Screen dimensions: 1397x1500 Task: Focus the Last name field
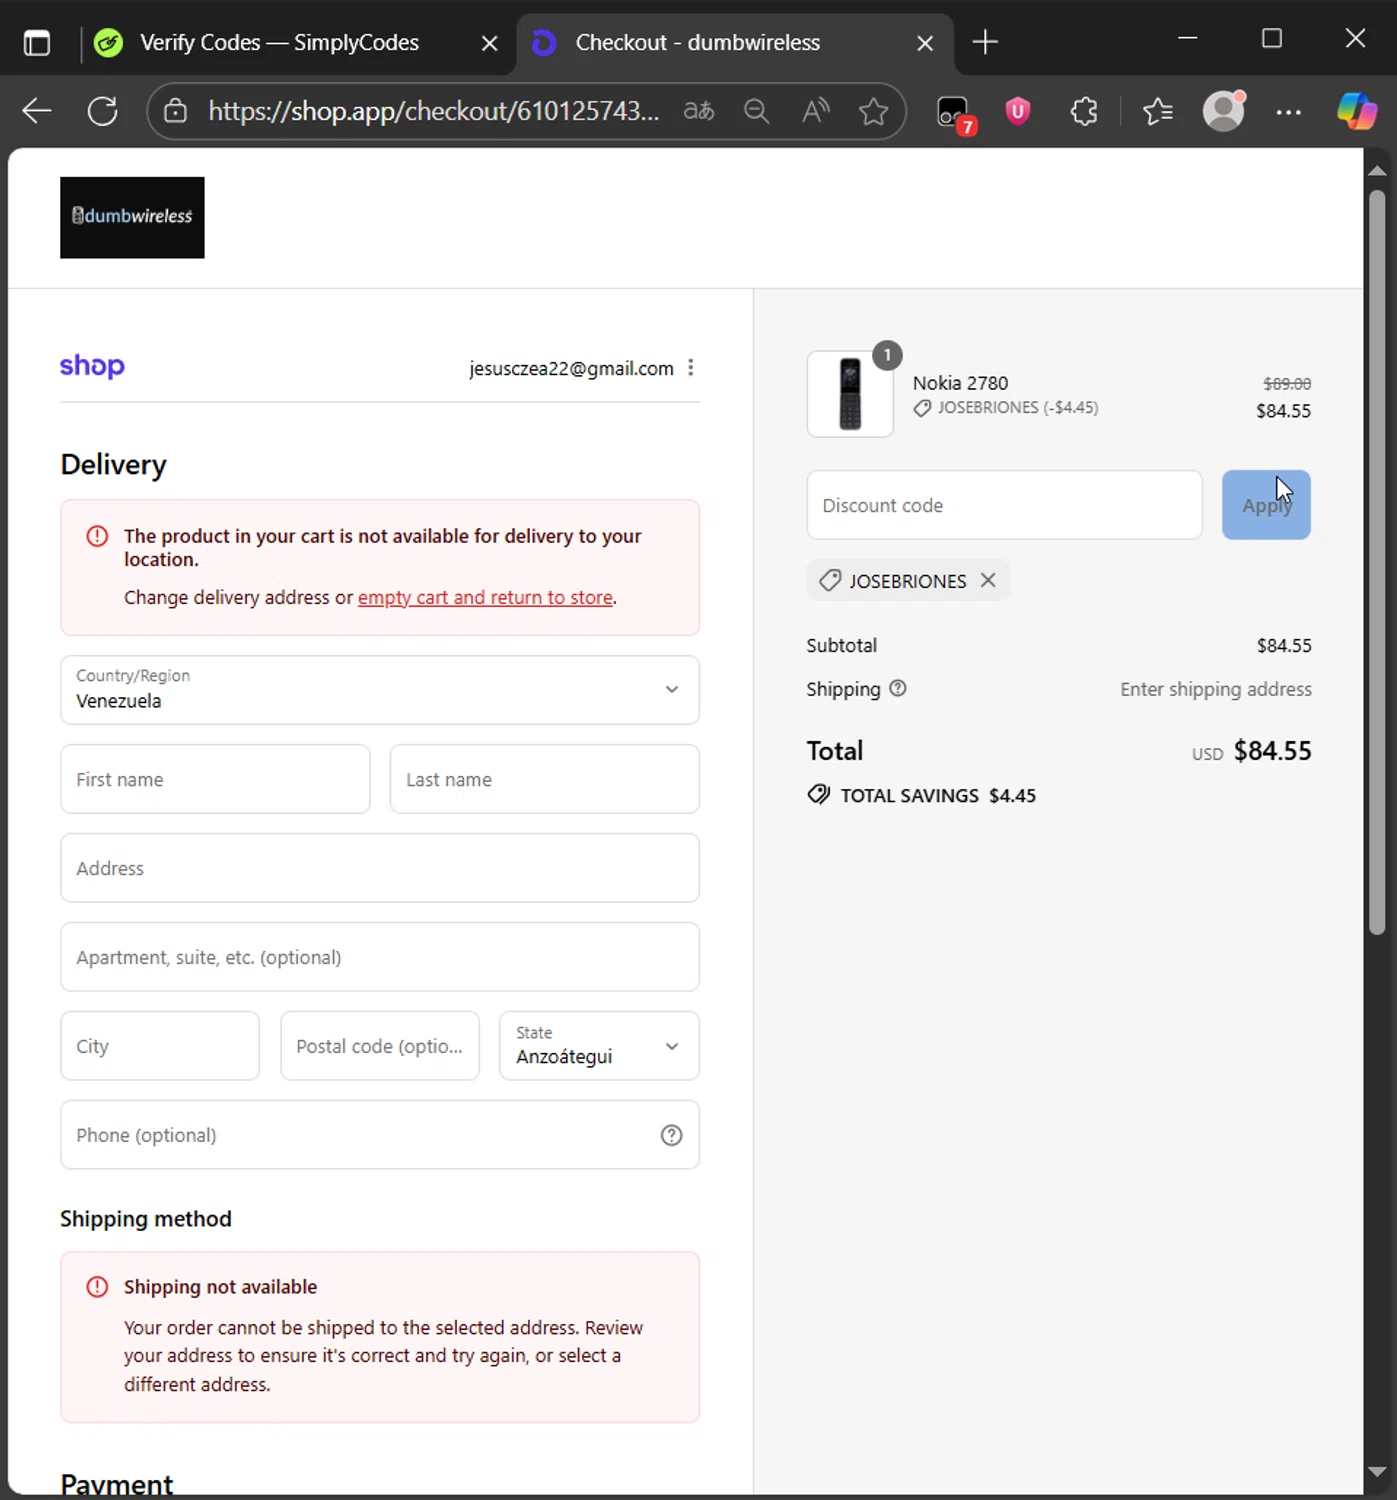(544, 779)
